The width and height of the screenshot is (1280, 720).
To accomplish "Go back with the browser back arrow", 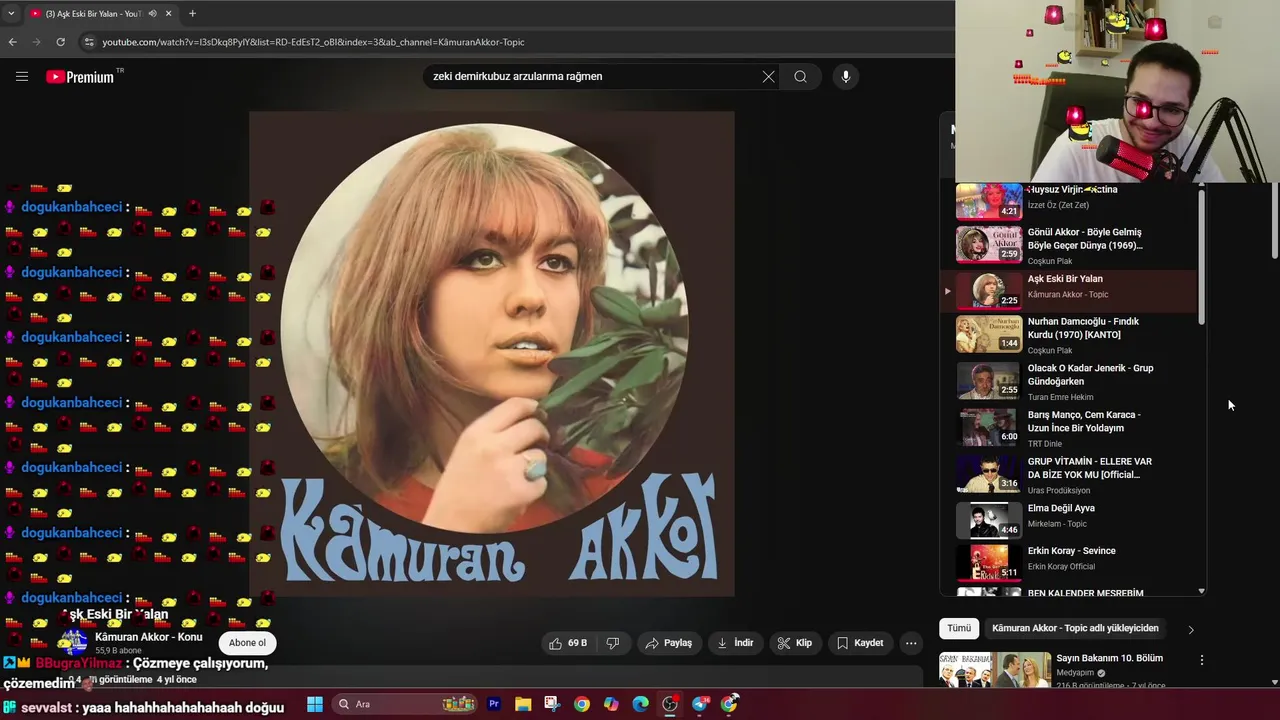I will point(12,42).
